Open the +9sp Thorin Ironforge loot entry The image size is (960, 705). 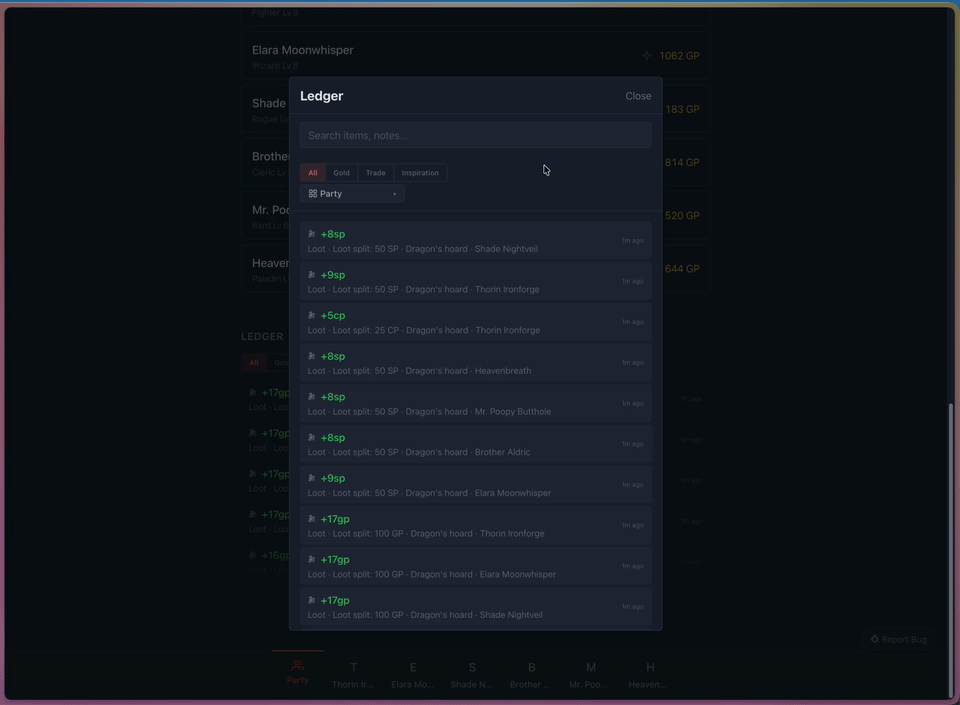coord(476,282)
